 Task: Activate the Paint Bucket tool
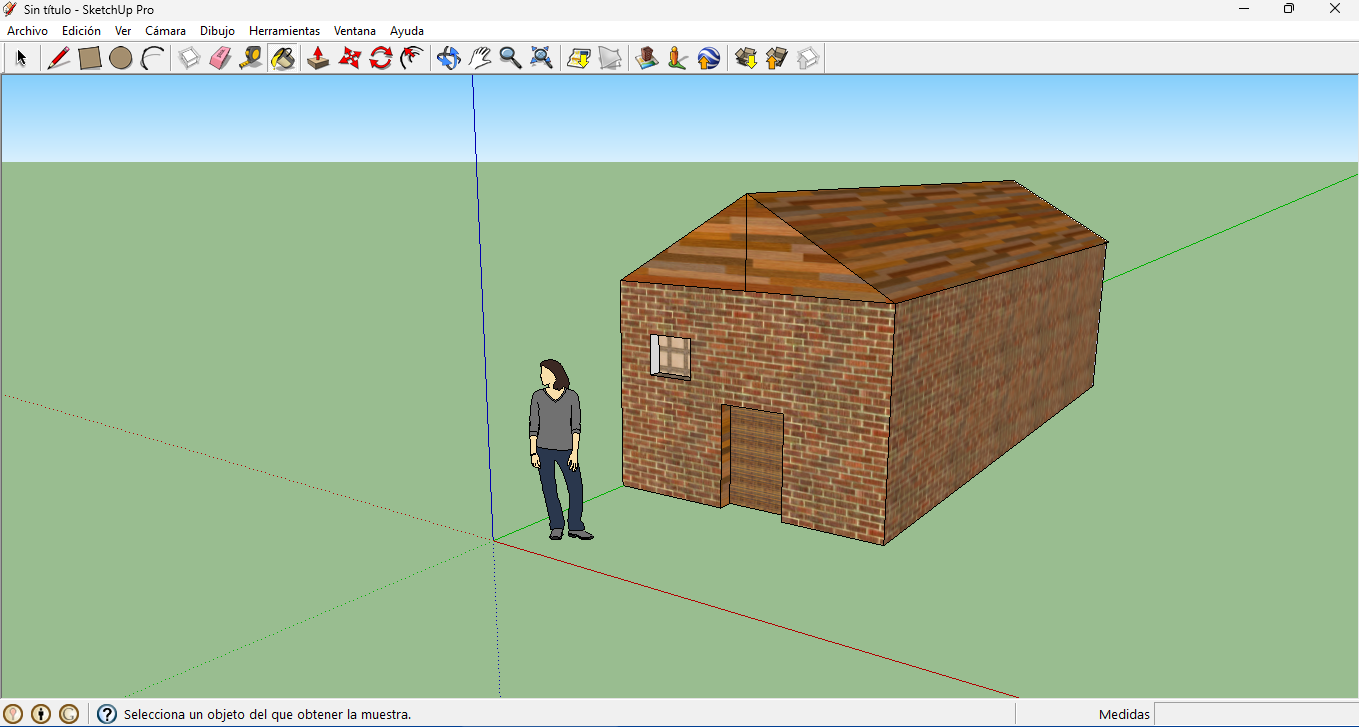coord(283,58)
